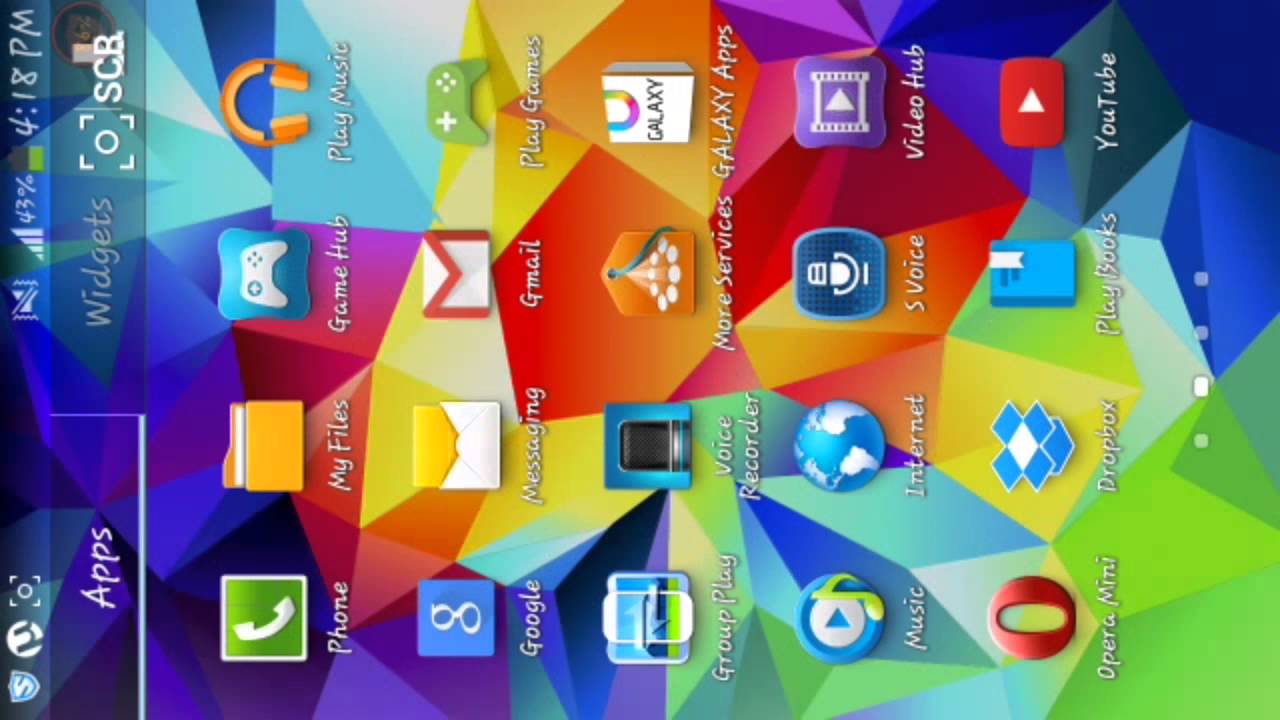Viewport: 1280px width, 720px height.
Task: Launch the Opera Mini browser
Action: coord(1032,618)
